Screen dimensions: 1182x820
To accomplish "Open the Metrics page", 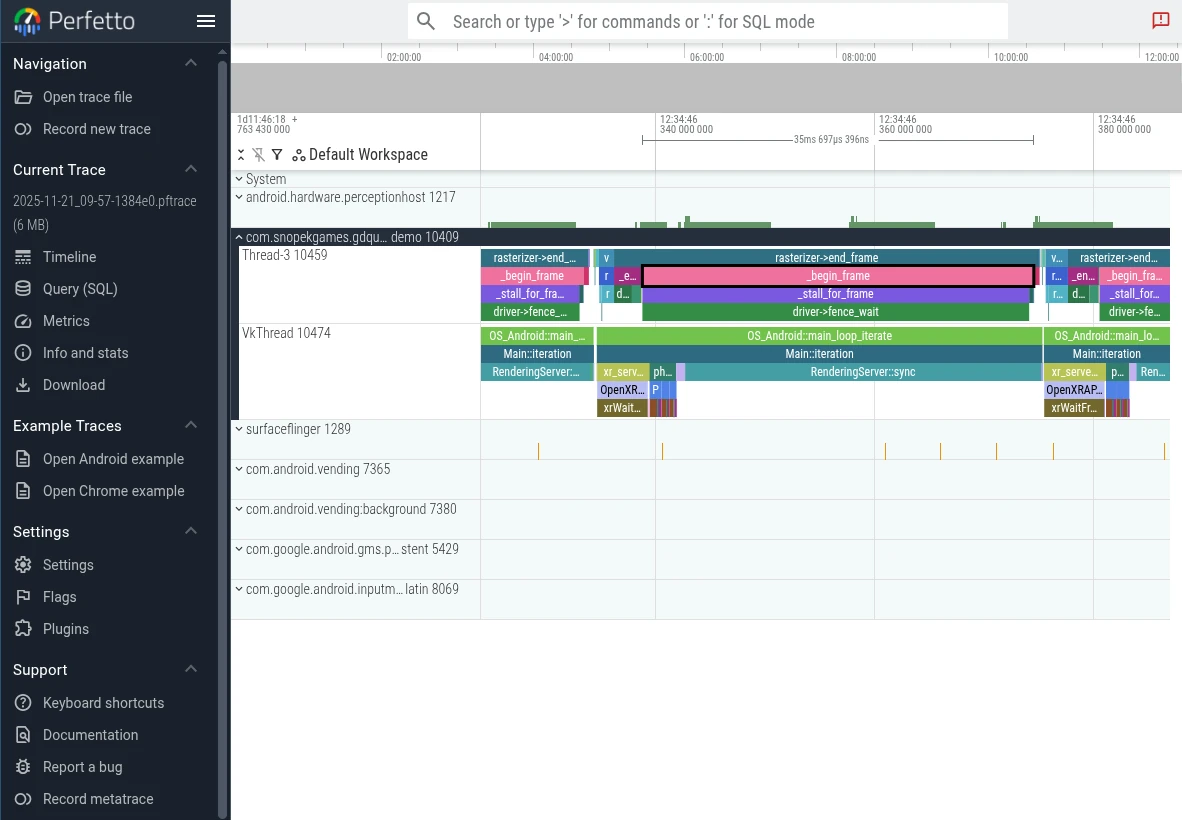I will coord(66,321).
